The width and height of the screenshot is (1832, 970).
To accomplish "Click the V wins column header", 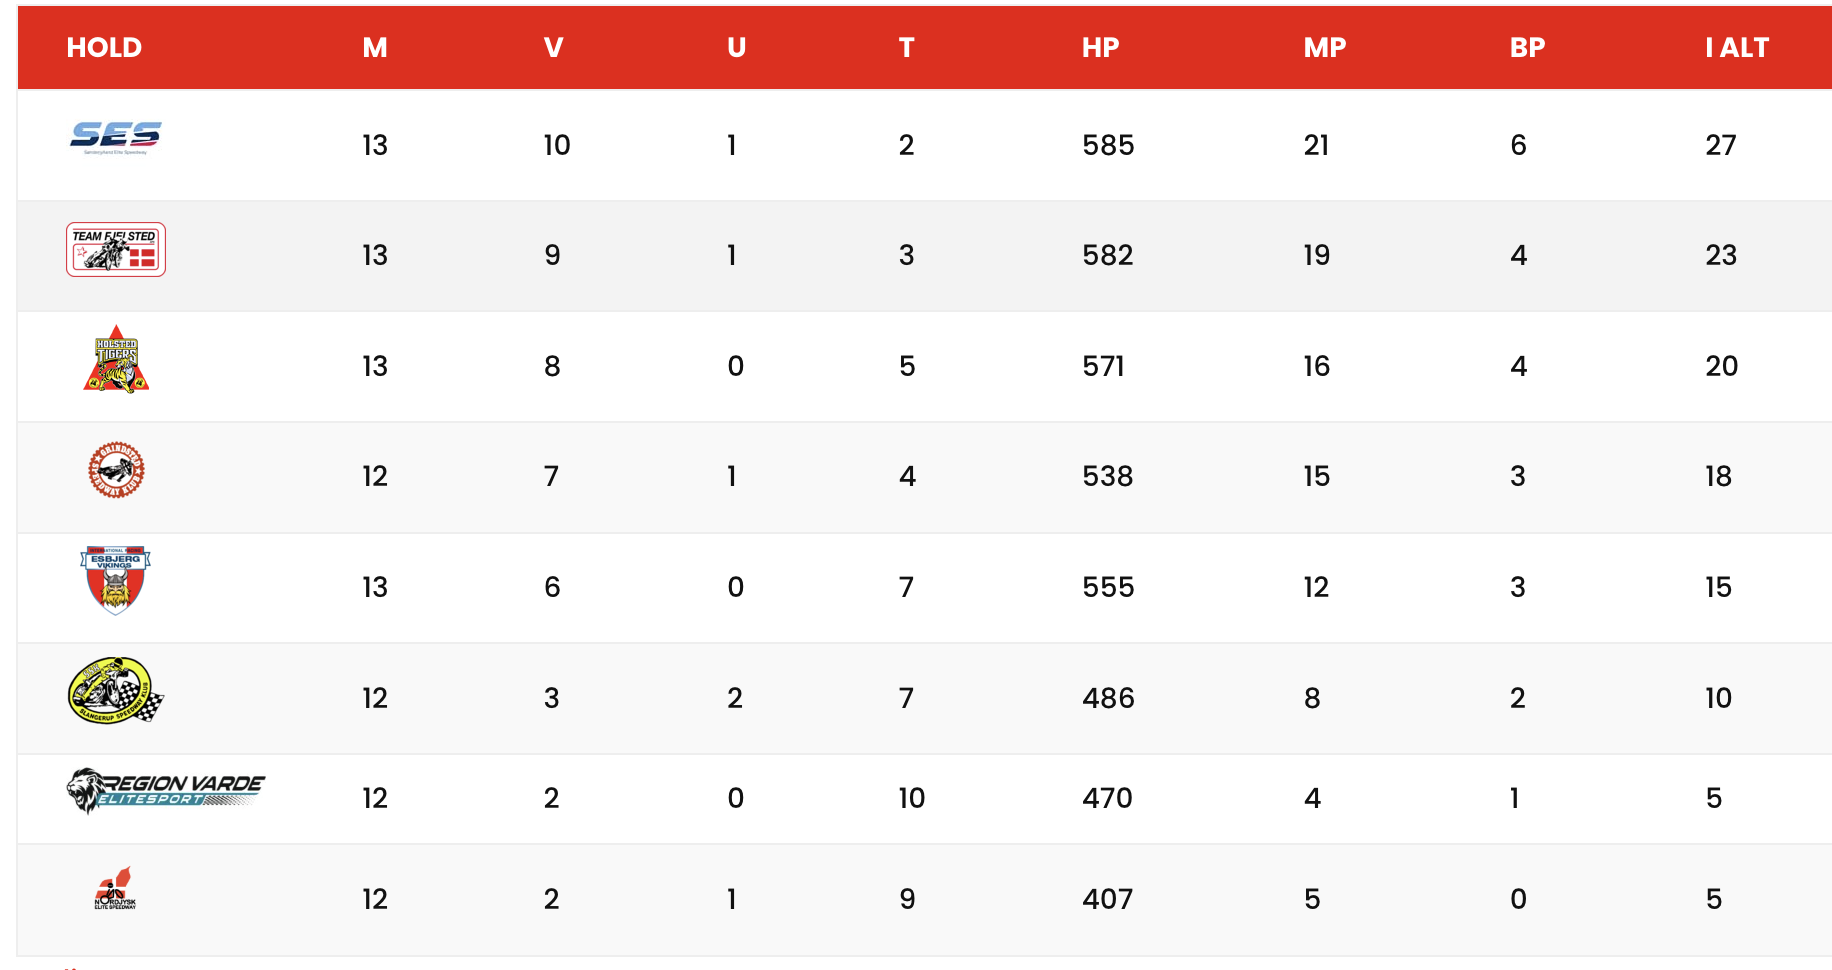I will click(553, 48).
